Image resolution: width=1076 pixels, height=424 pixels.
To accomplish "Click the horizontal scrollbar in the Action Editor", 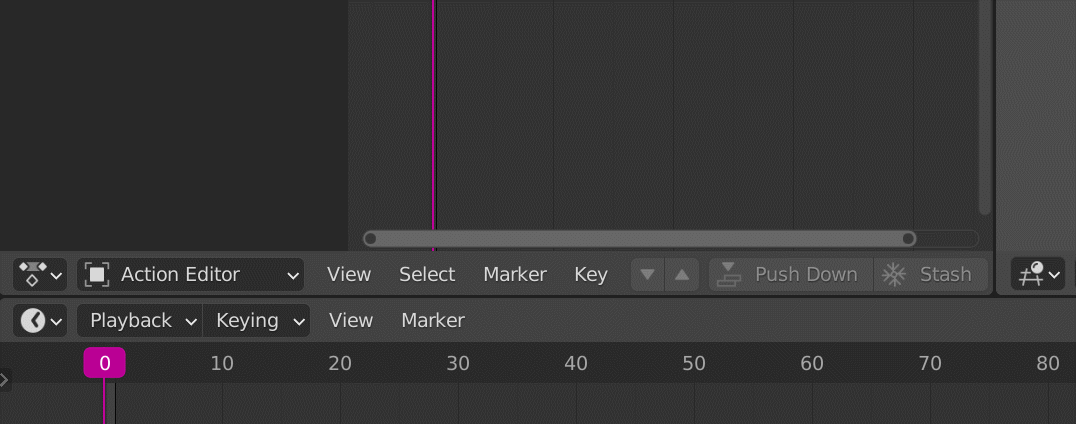I will 640,238.
